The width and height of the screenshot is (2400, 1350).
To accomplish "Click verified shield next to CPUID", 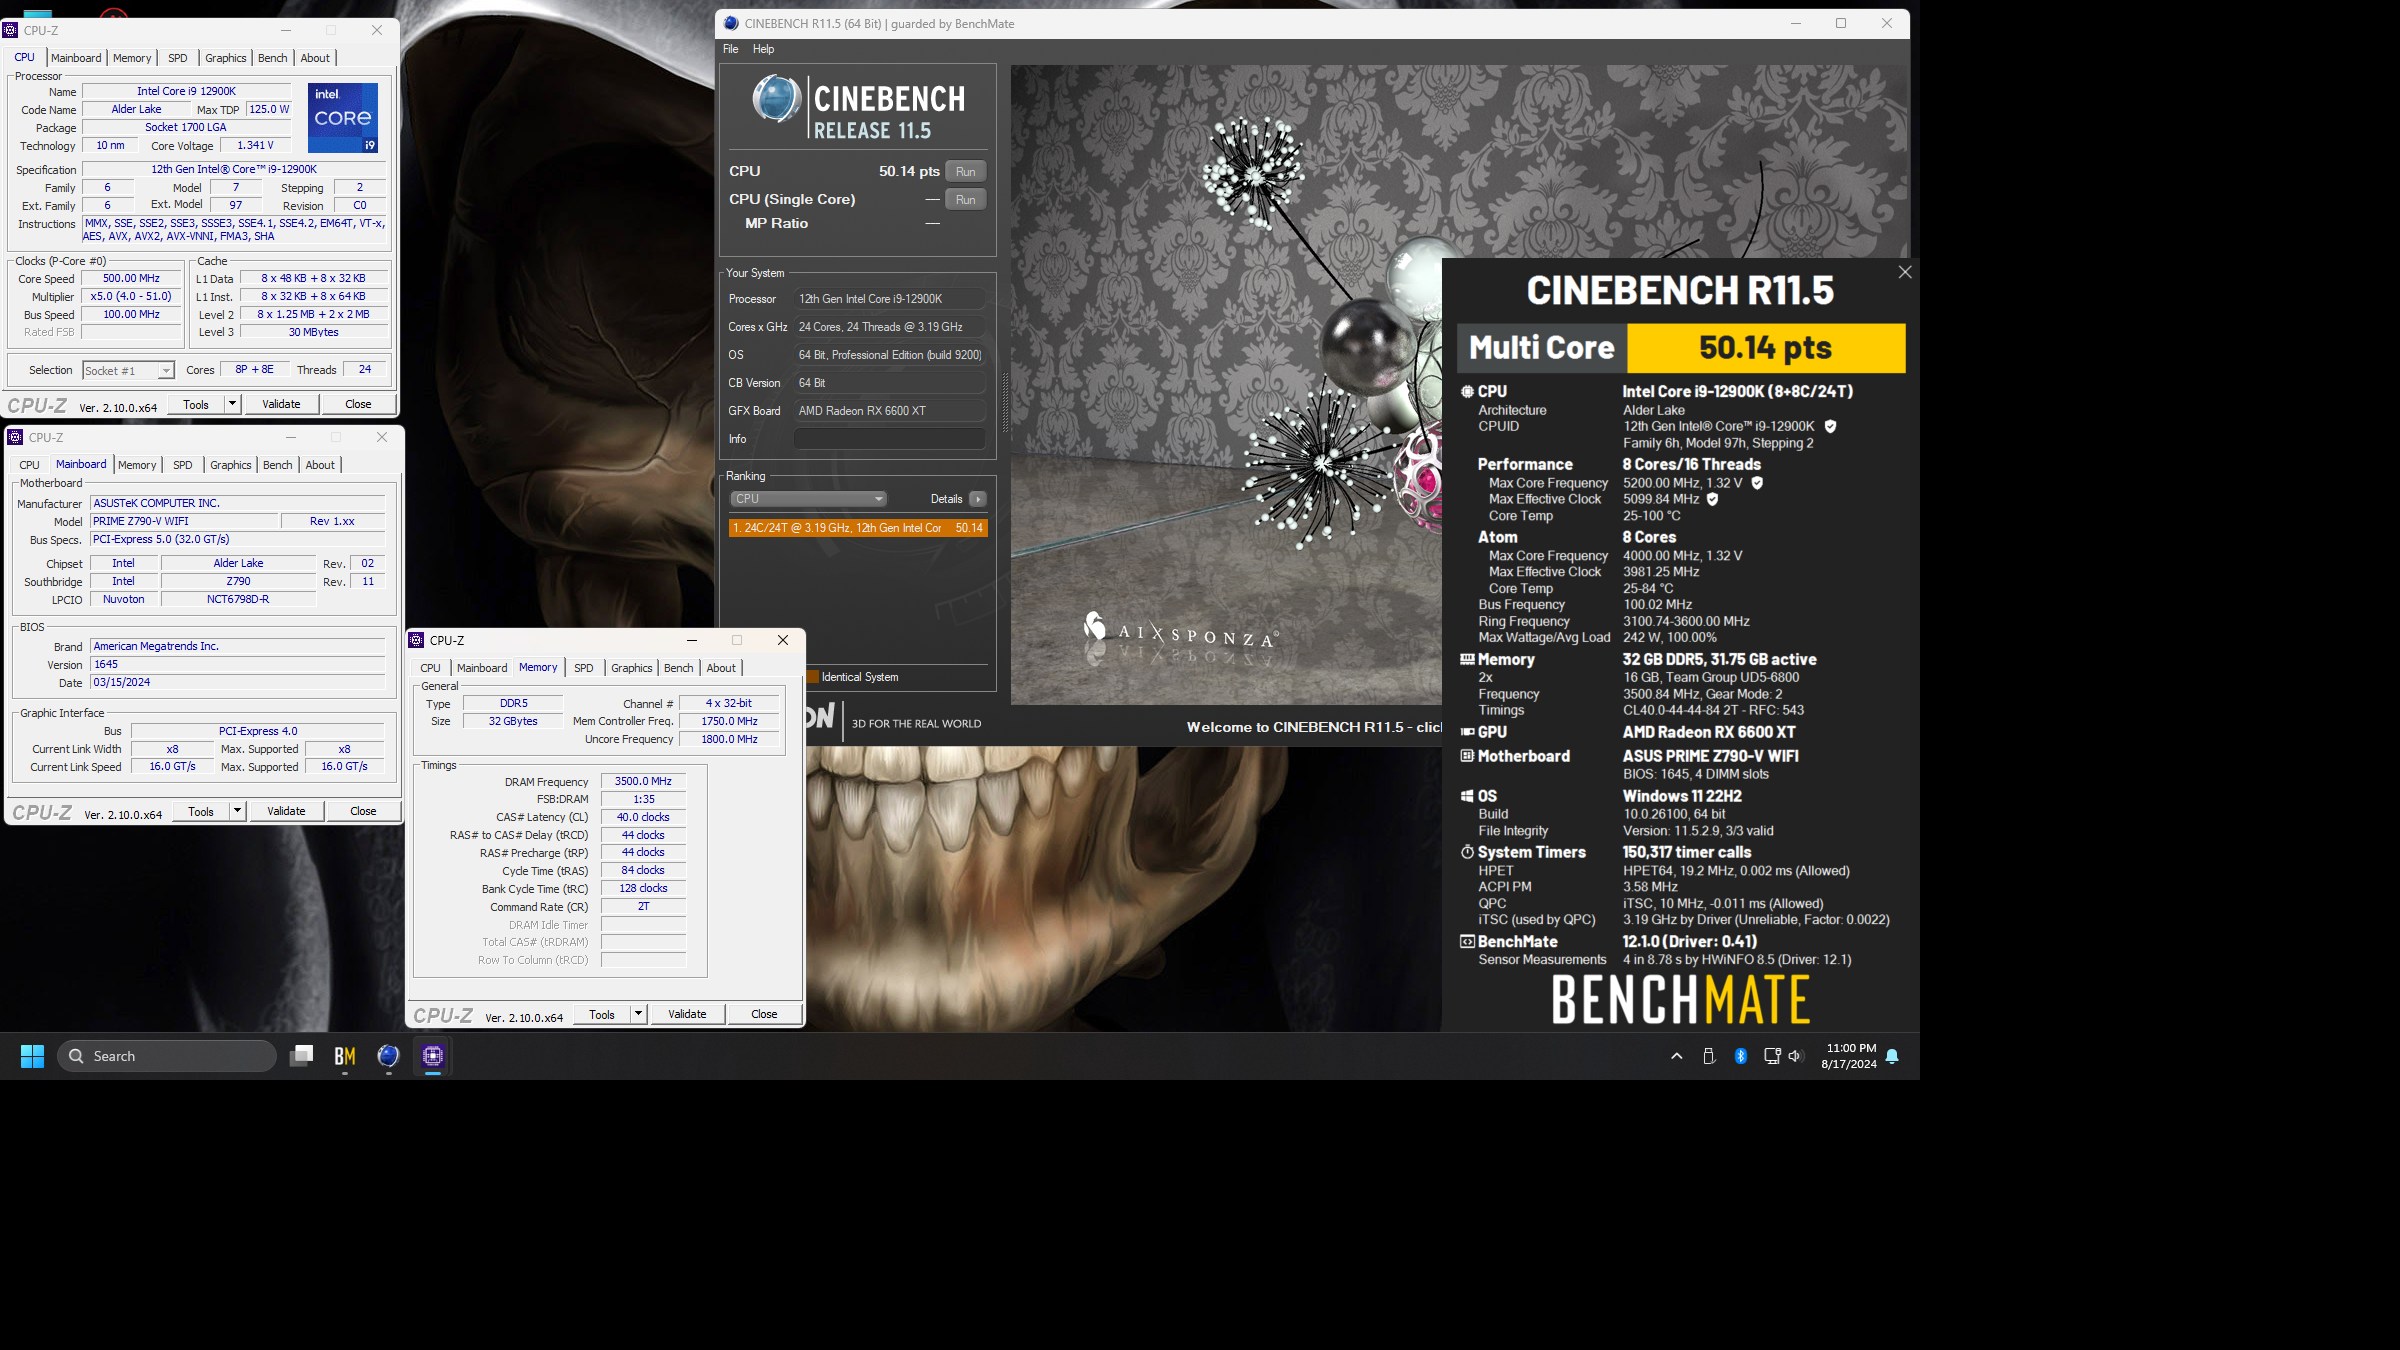I will pyautogui.click(x=1830, y=426).
